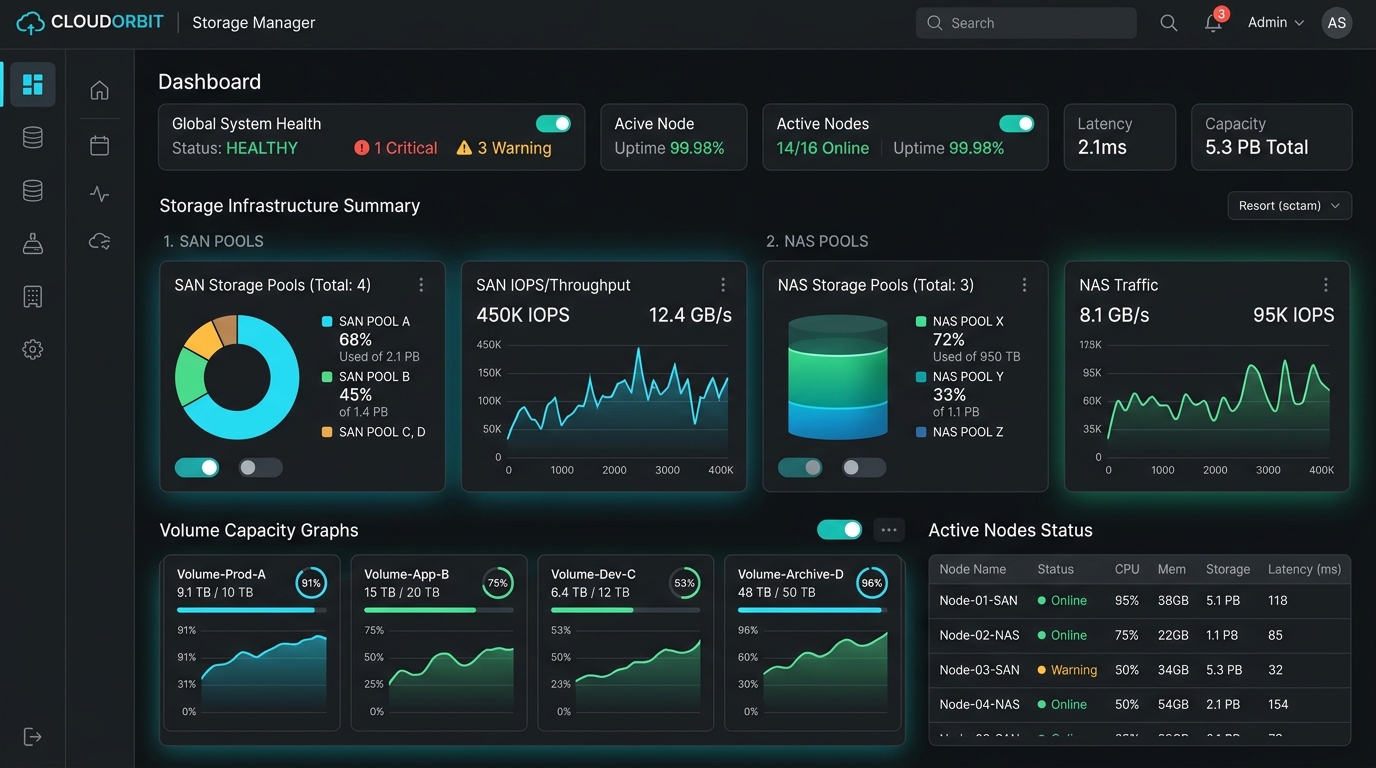
Task: Open NAS Traffic kebab menu
Action: [x=1326, y=285]
